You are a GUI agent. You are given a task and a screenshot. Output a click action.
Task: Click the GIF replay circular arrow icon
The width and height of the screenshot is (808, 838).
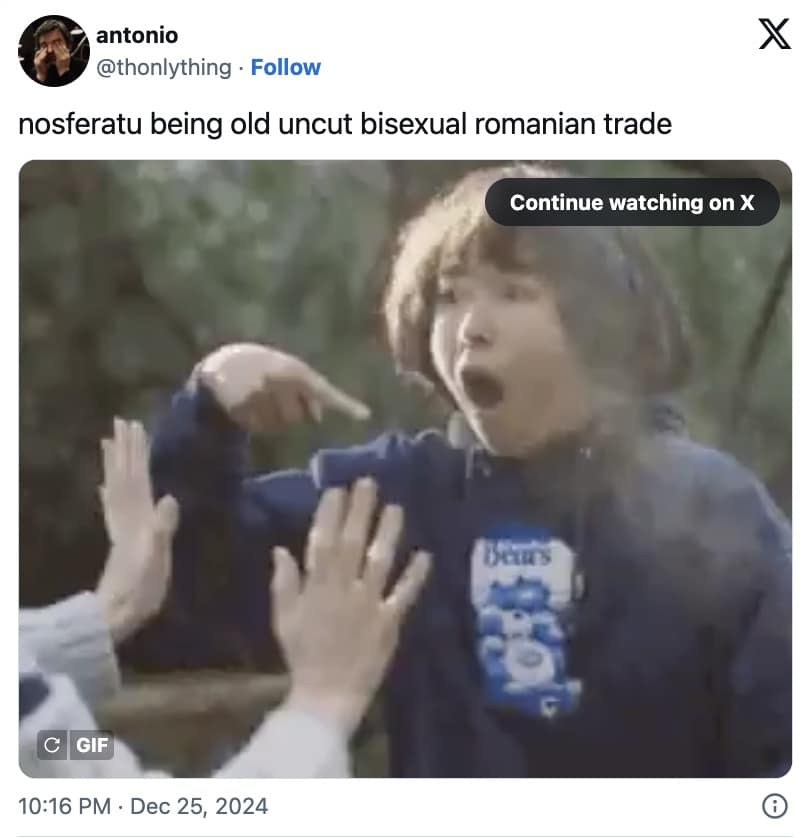click(52, 744)
